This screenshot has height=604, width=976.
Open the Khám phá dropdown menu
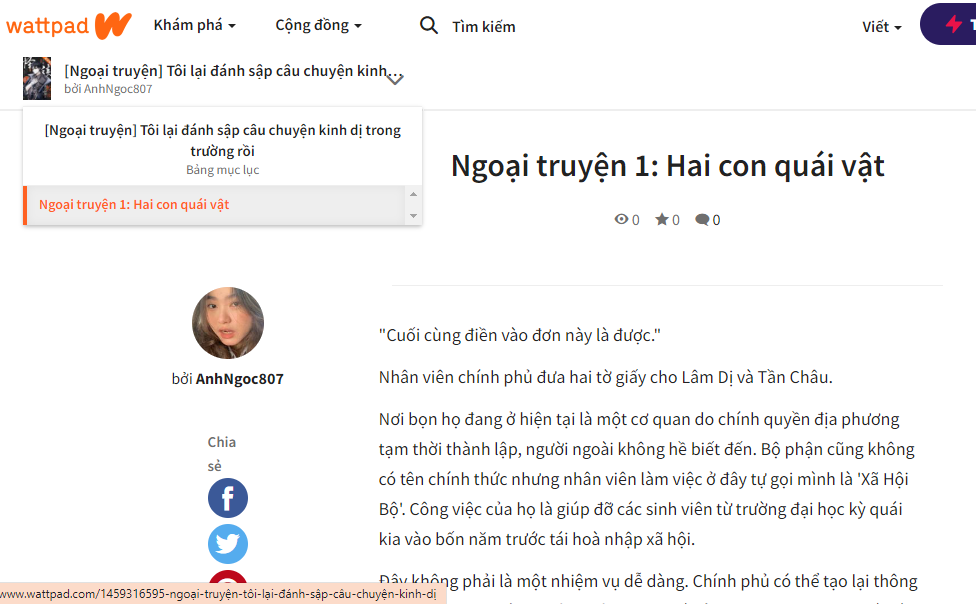(194, 26)
